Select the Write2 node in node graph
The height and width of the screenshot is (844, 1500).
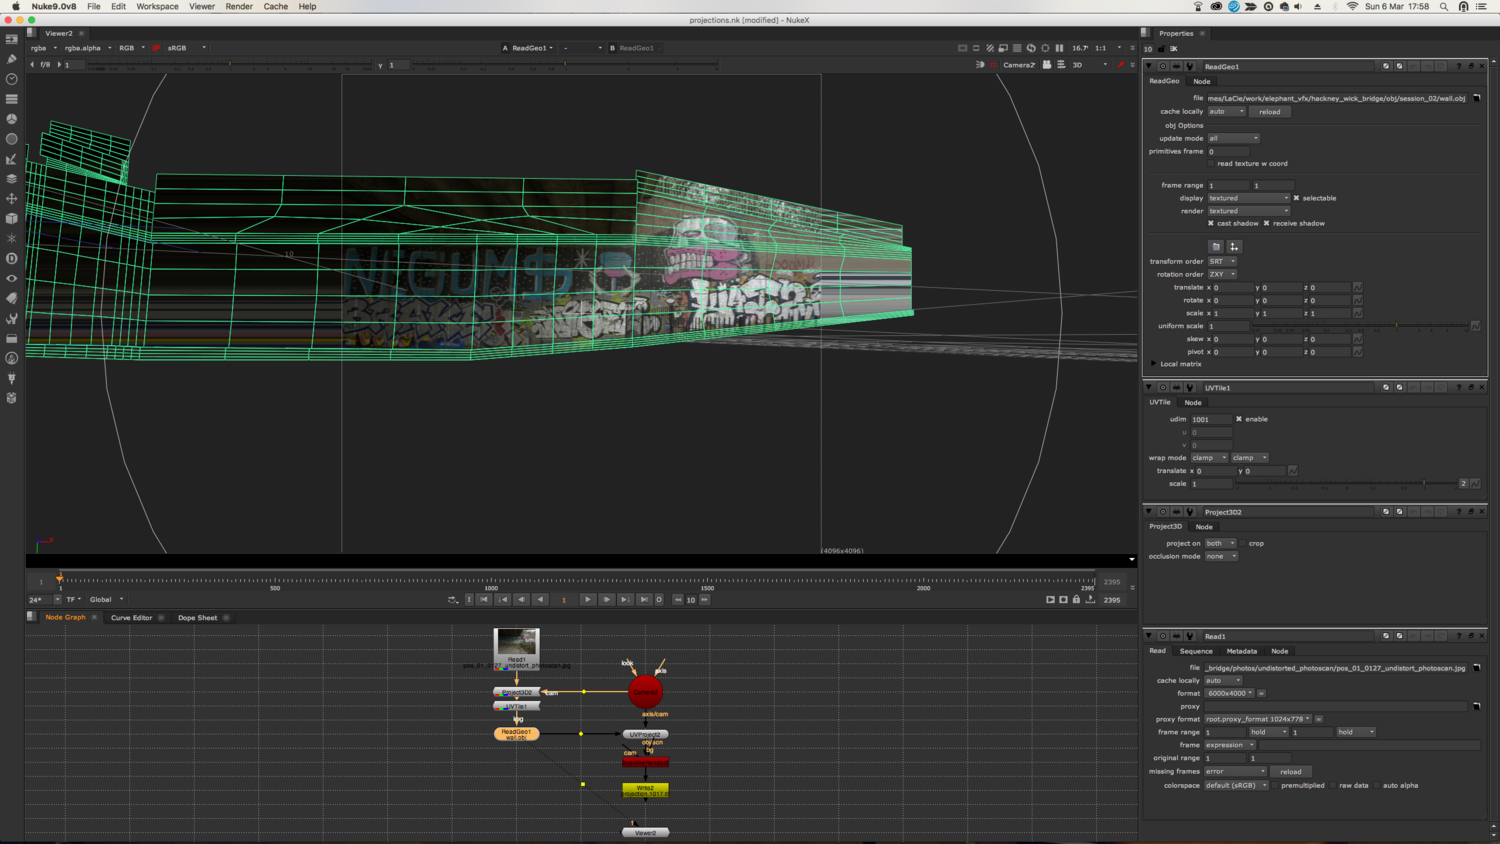click(645, 790)
